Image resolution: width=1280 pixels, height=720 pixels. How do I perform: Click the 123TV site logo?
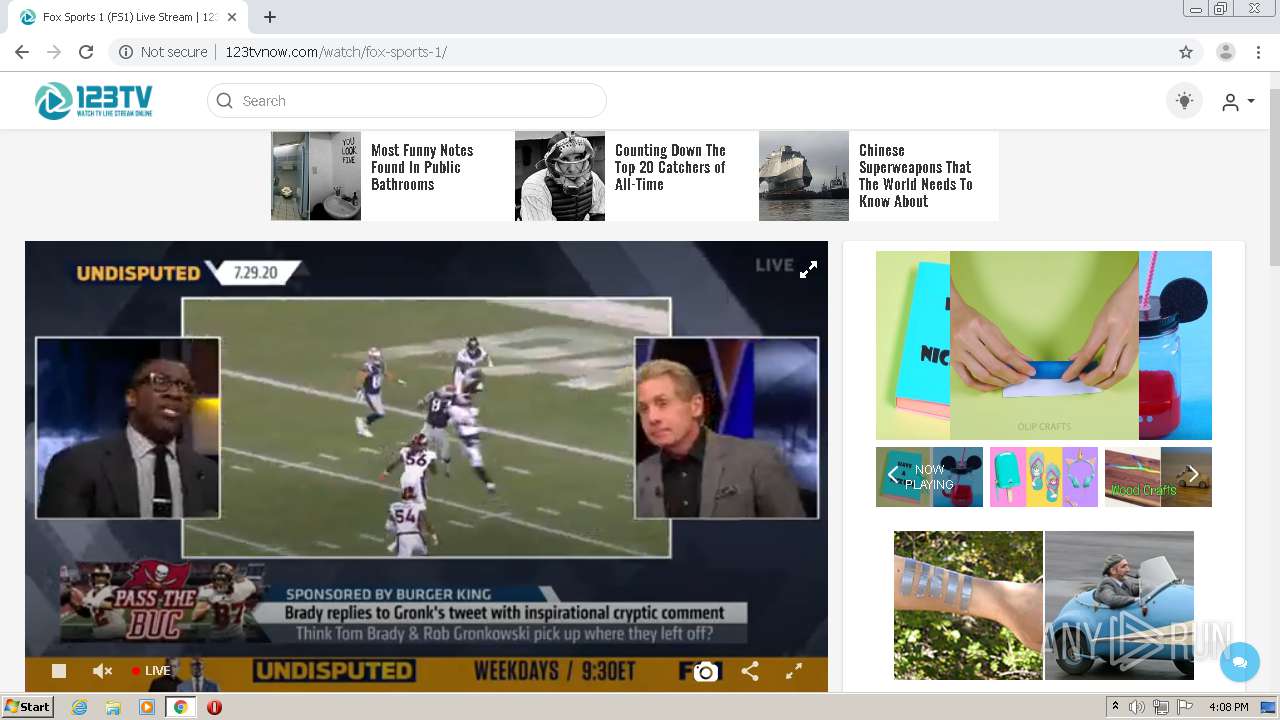click(94, 101)
